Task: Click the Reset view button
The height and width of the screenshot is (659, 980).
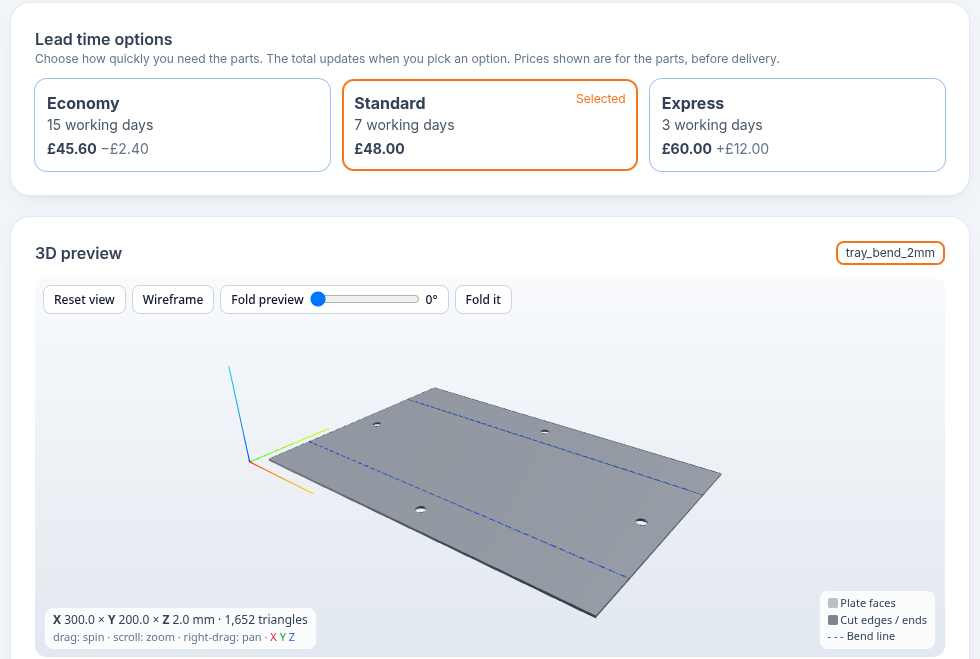Action: [x=84, y=299]
